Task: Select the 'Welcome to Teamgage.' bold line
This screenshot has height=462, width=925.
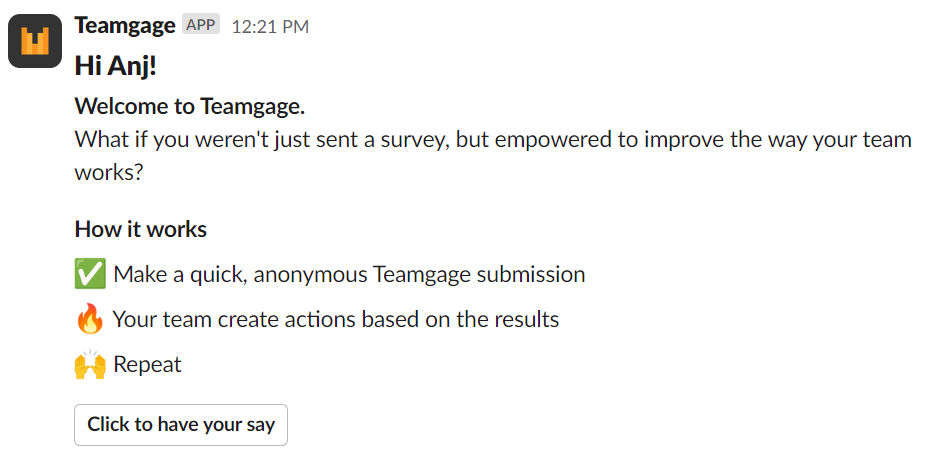Action: point(190,107)
